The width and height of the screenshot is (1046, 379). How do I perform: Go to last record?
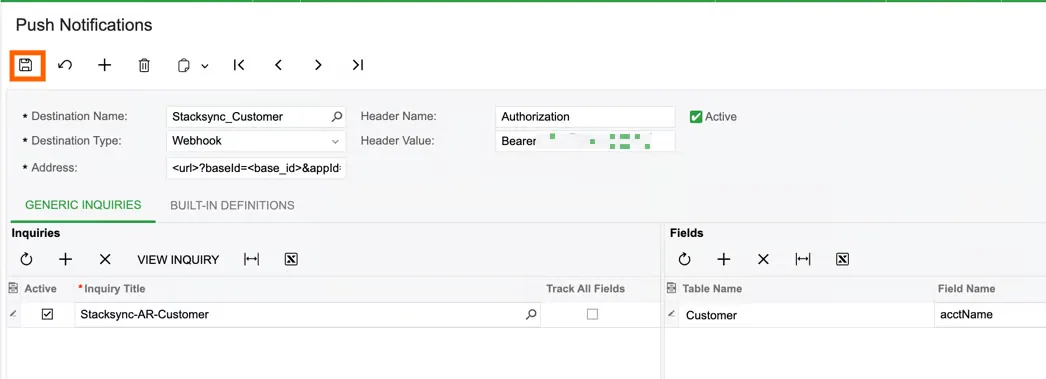click(x=358, y=65)
